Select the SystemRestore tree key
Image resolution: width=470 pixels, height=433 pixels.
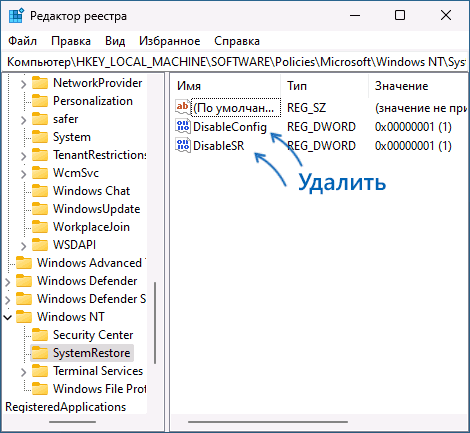[x=92, y=353]
